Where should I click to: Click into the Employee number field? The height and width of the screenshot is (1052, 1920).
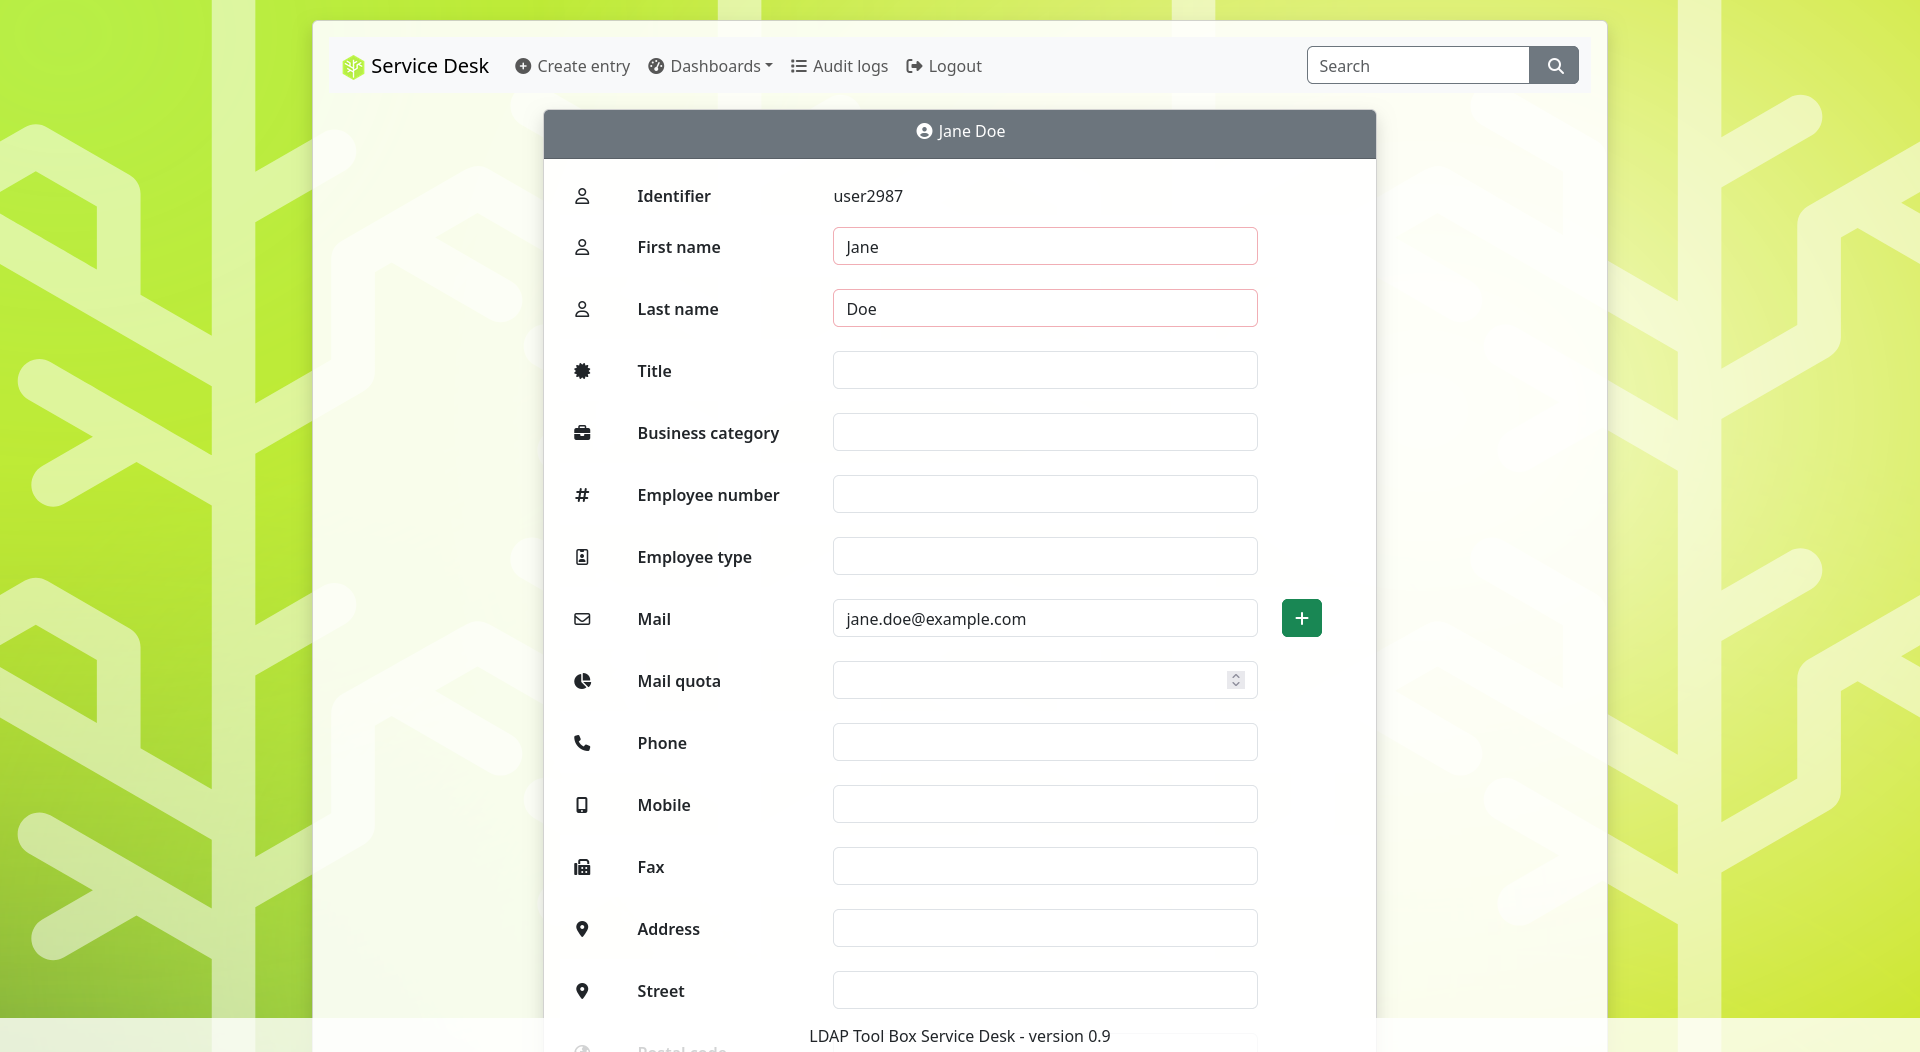[1045, 494]
